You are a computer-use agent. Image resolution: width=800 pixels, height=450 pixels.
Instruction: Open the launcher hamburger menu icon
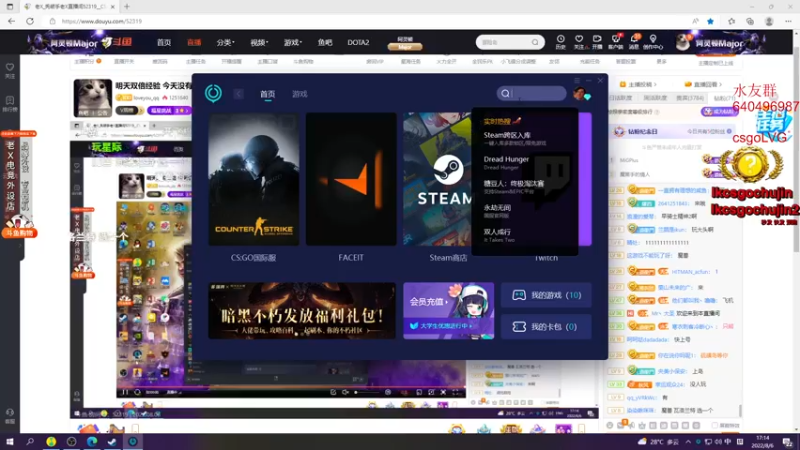coord(577,81)
